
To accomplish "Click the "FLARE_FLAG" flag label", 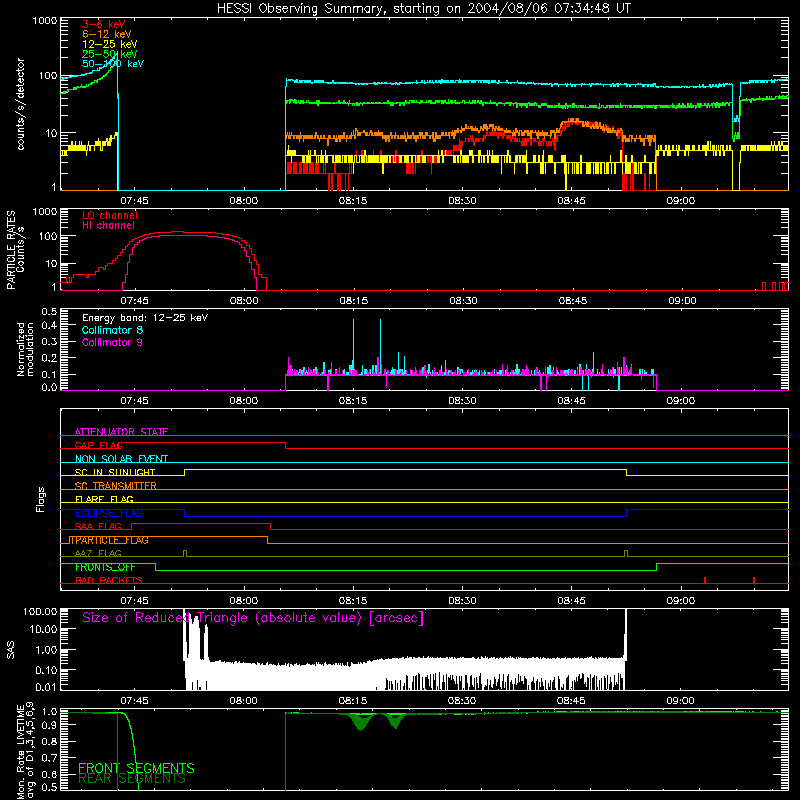I will pyautogui.click(x=104, y=499).
